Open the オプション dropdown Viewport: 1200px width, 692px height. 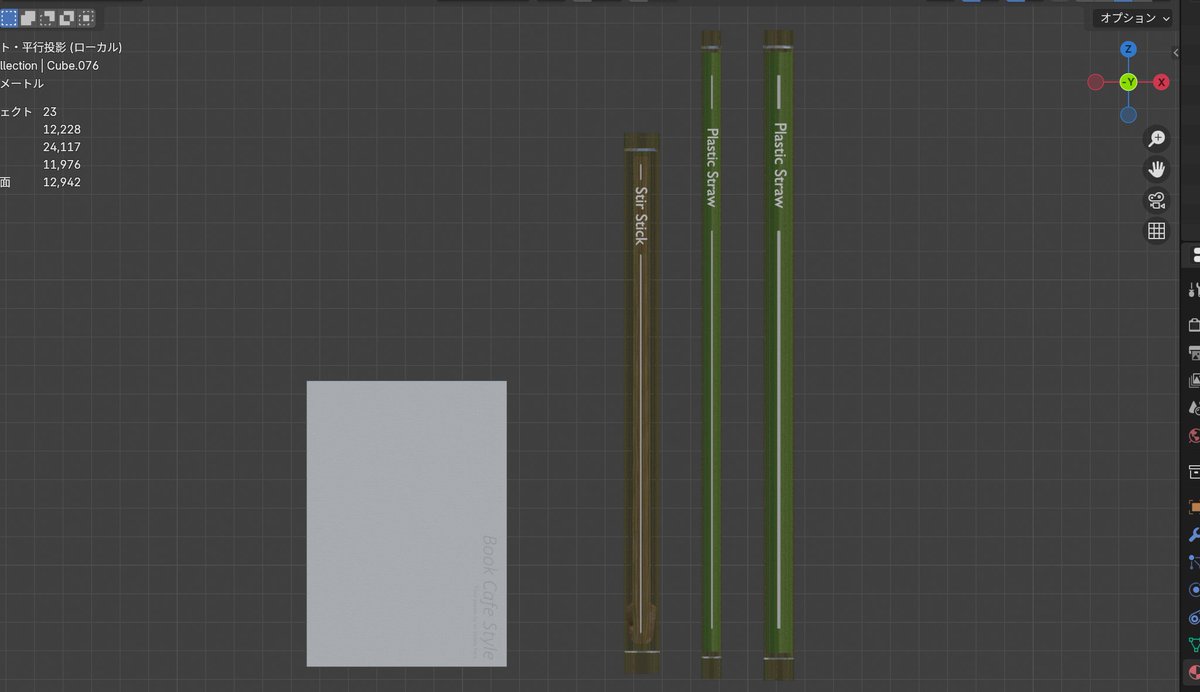click(1131, 17)
